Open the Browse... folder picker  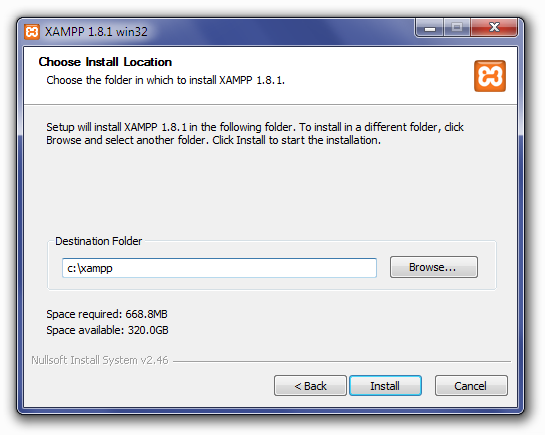tap(433, 267)
